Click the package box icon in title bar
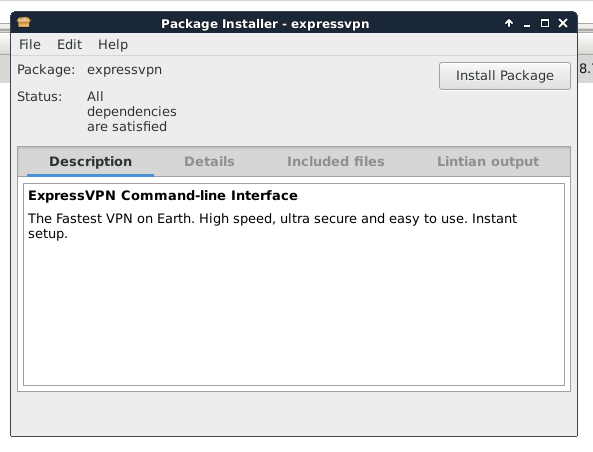This screenshot has width=593, height=452. pos(24,23)
